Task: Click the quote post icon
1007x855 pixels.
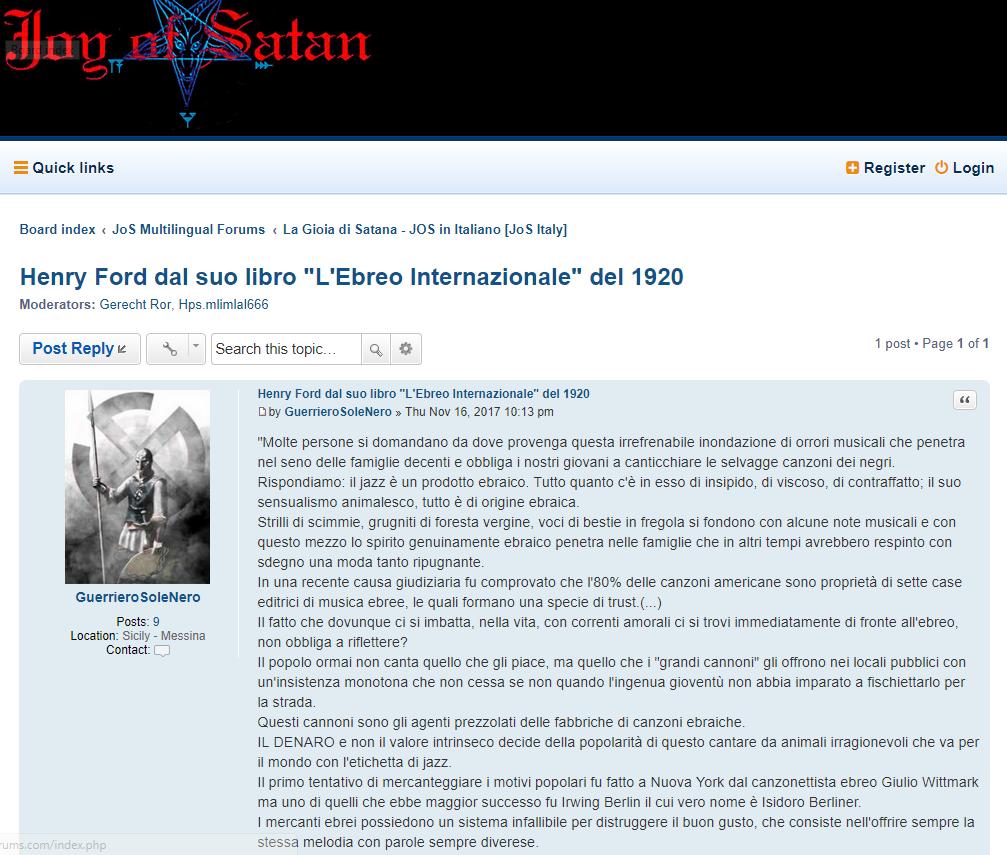Action: tap(965, 400)
